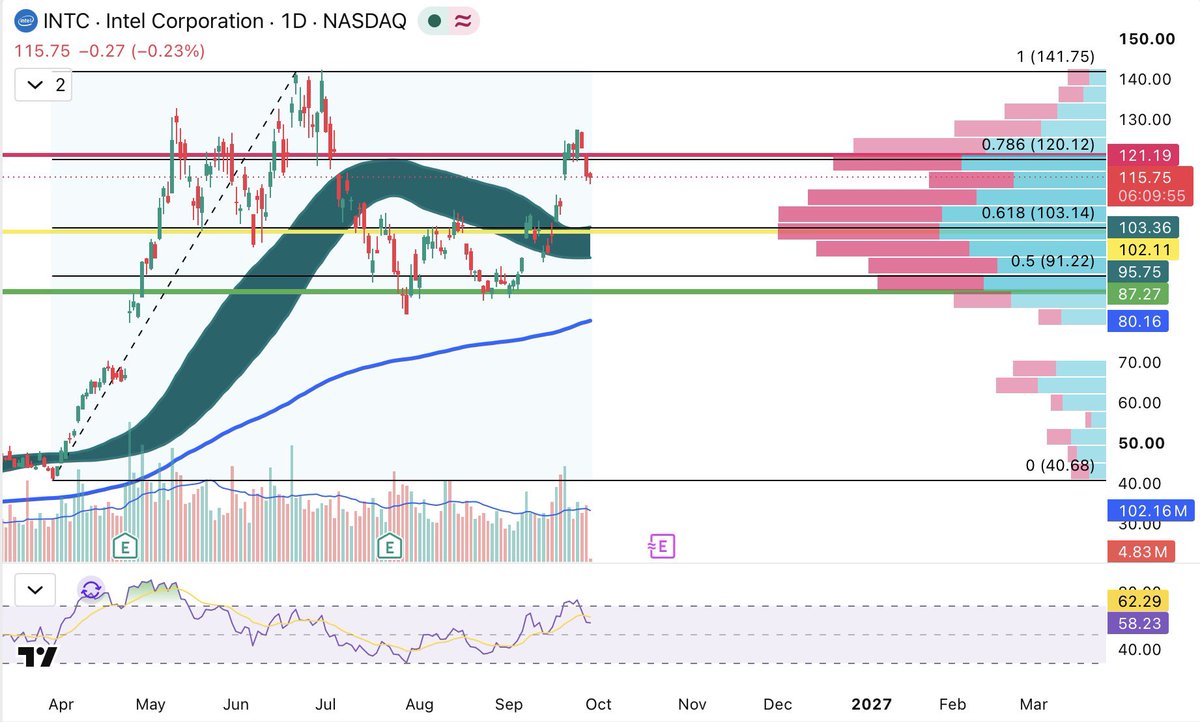Open the purple upcoming earnings E marker
The width and height of the screenshot is (1200, 722).
[x=661, y=546]
